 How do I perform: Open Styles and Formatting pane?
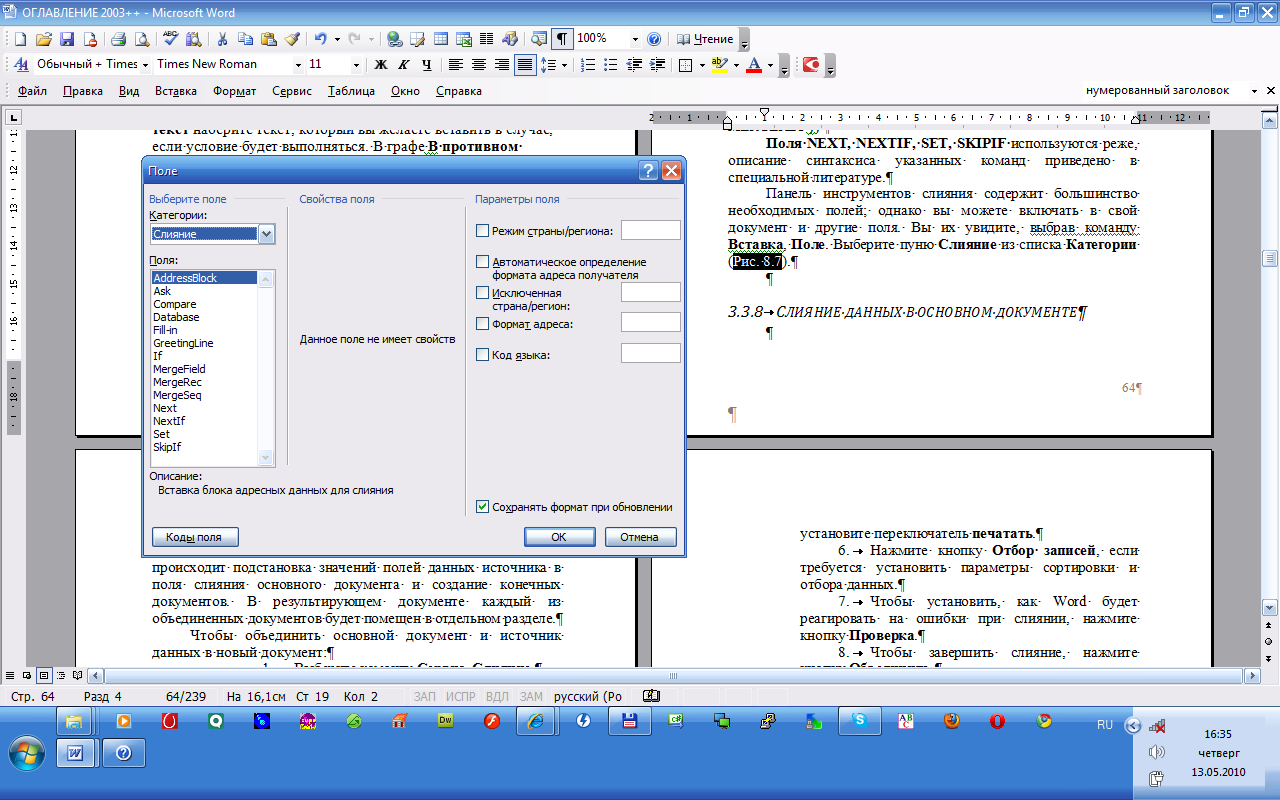click(20, 64)
